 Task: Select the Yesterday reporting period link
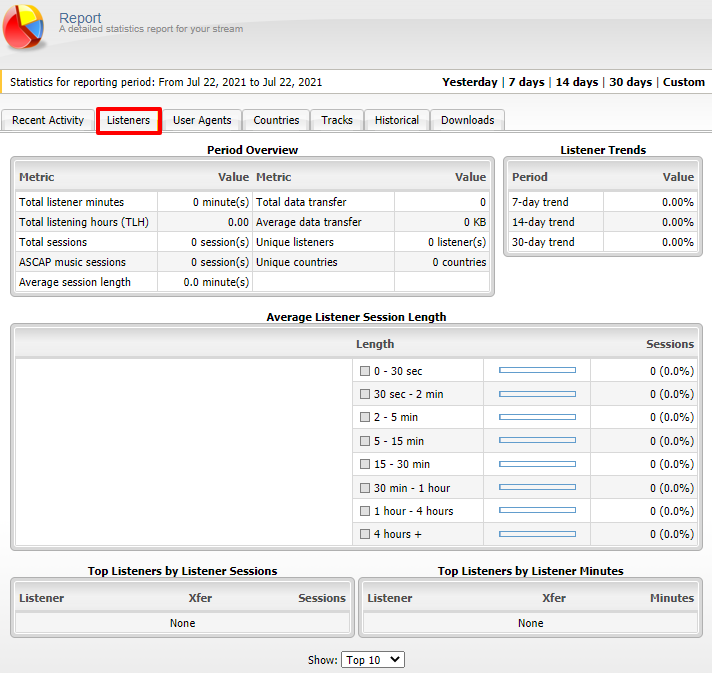pos(470,82)
